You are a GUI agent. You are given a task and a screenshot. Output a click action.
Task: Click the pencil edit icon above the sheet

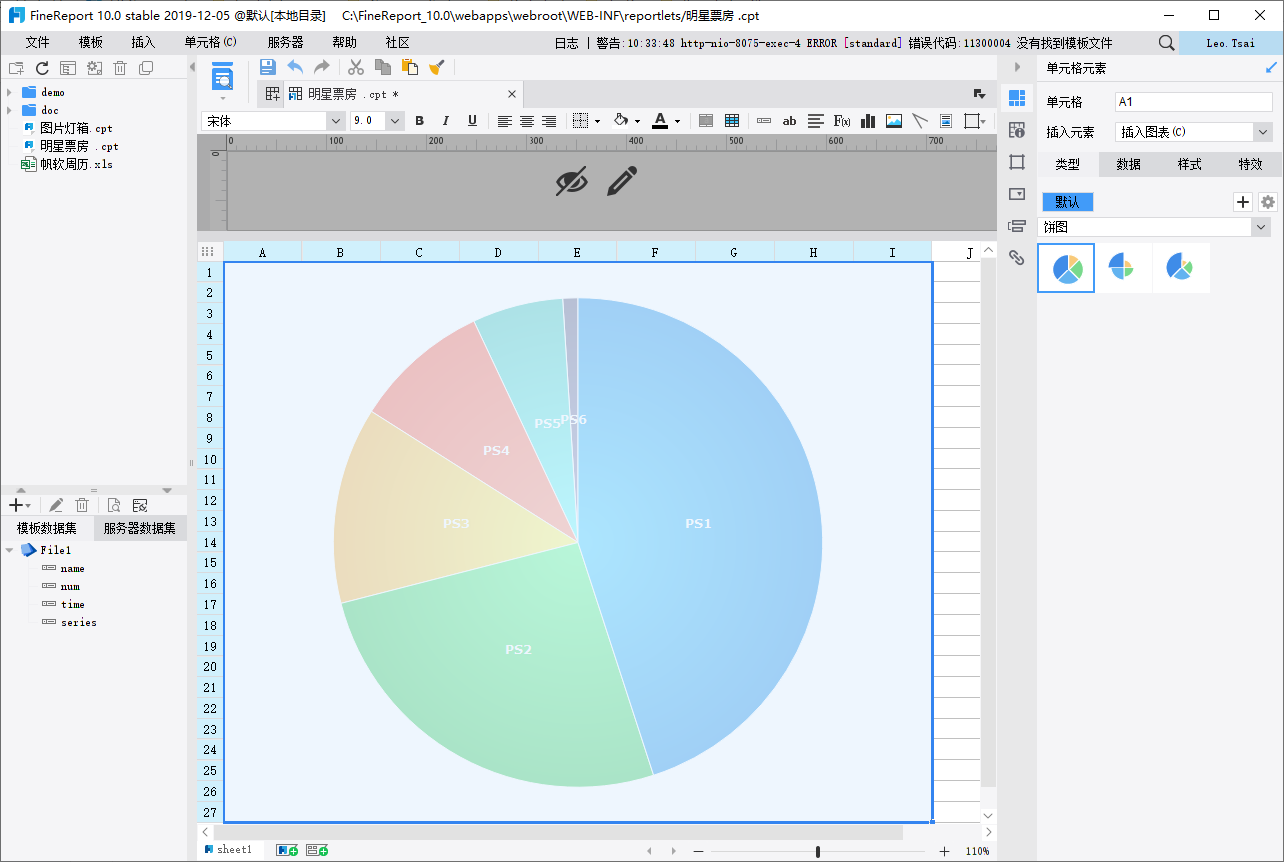click(622, 181)
